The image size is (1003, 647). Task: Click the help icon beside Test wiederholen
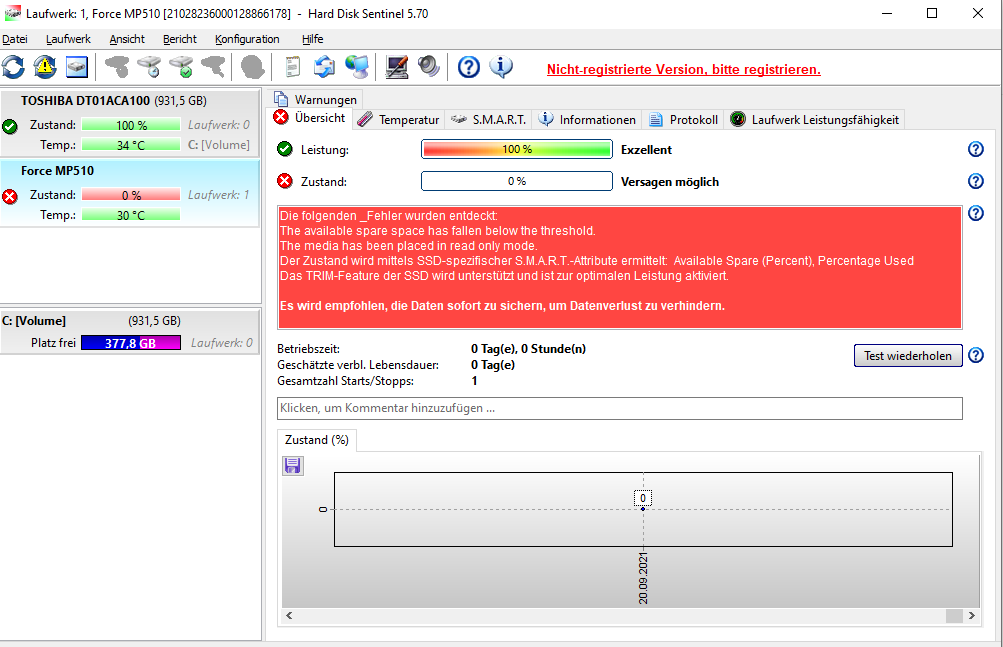[975, 355]
